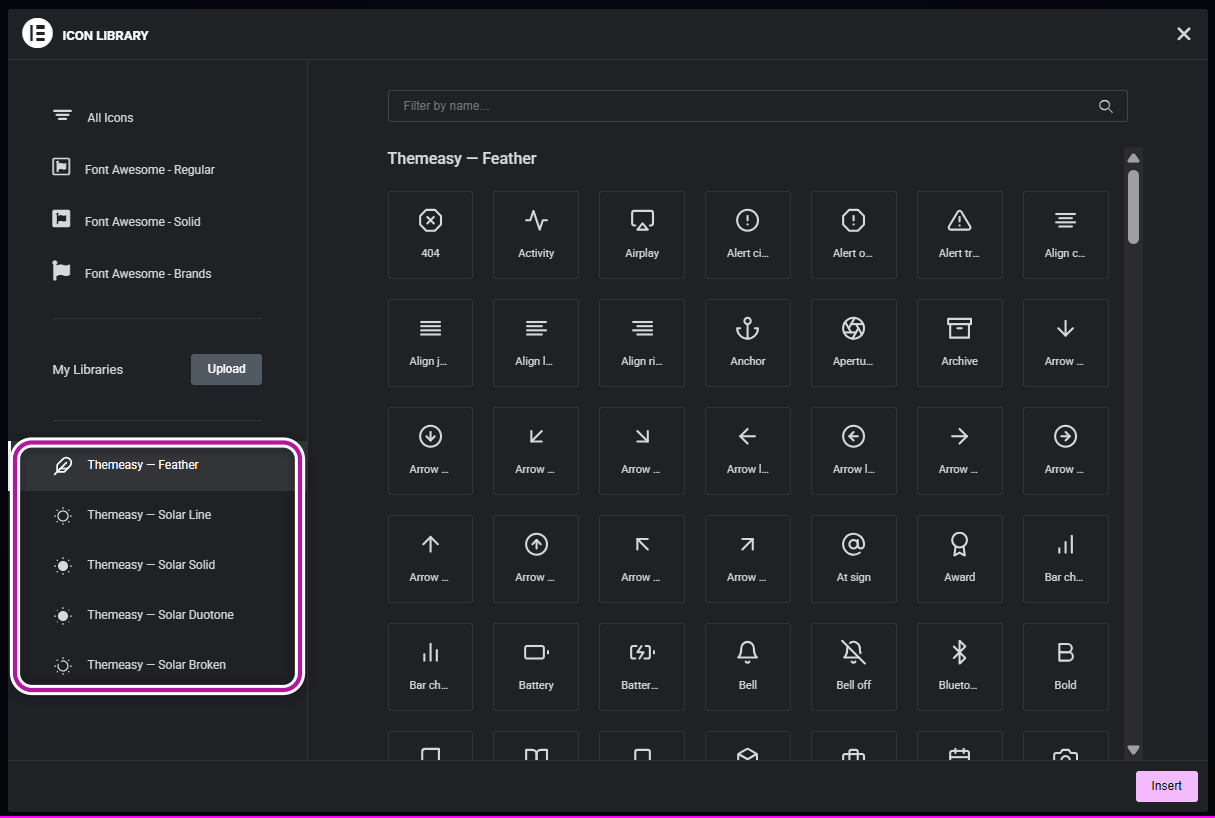Switch to Themeasy — Feather library
The height and width of the screenshot is (818, 1215).
pos(157,465)
